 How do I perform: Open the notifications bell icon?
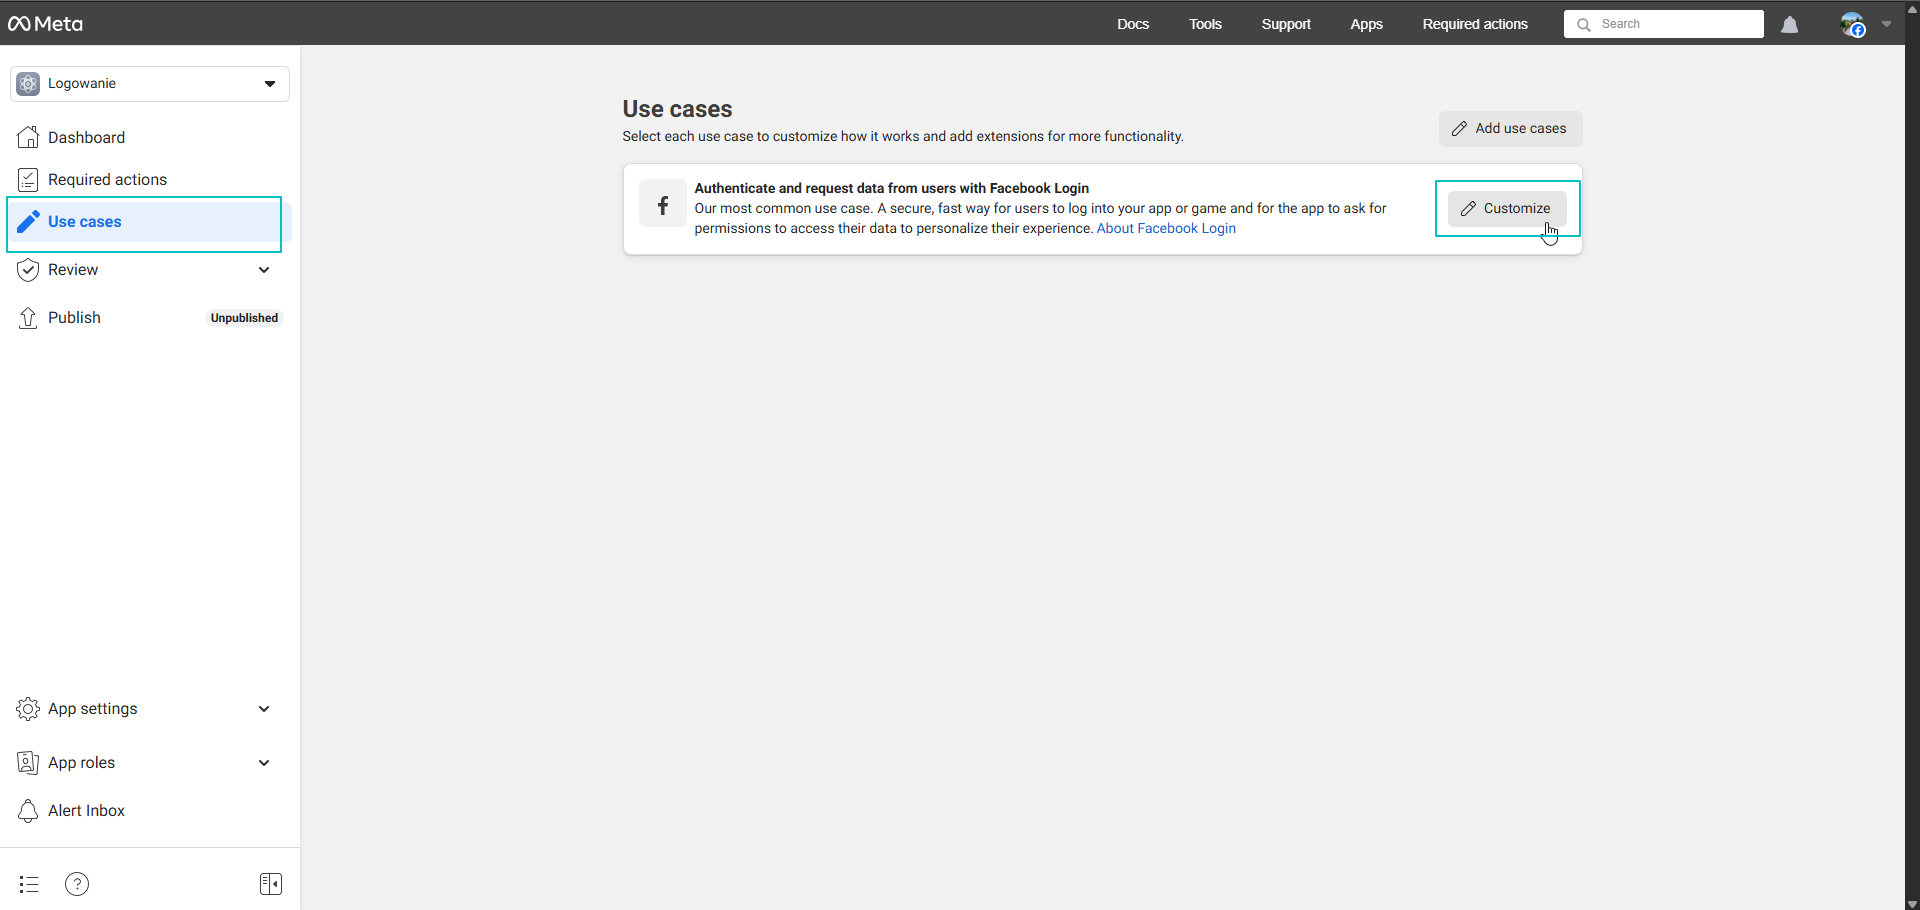pyautogui.click(x=1789, y=25)
